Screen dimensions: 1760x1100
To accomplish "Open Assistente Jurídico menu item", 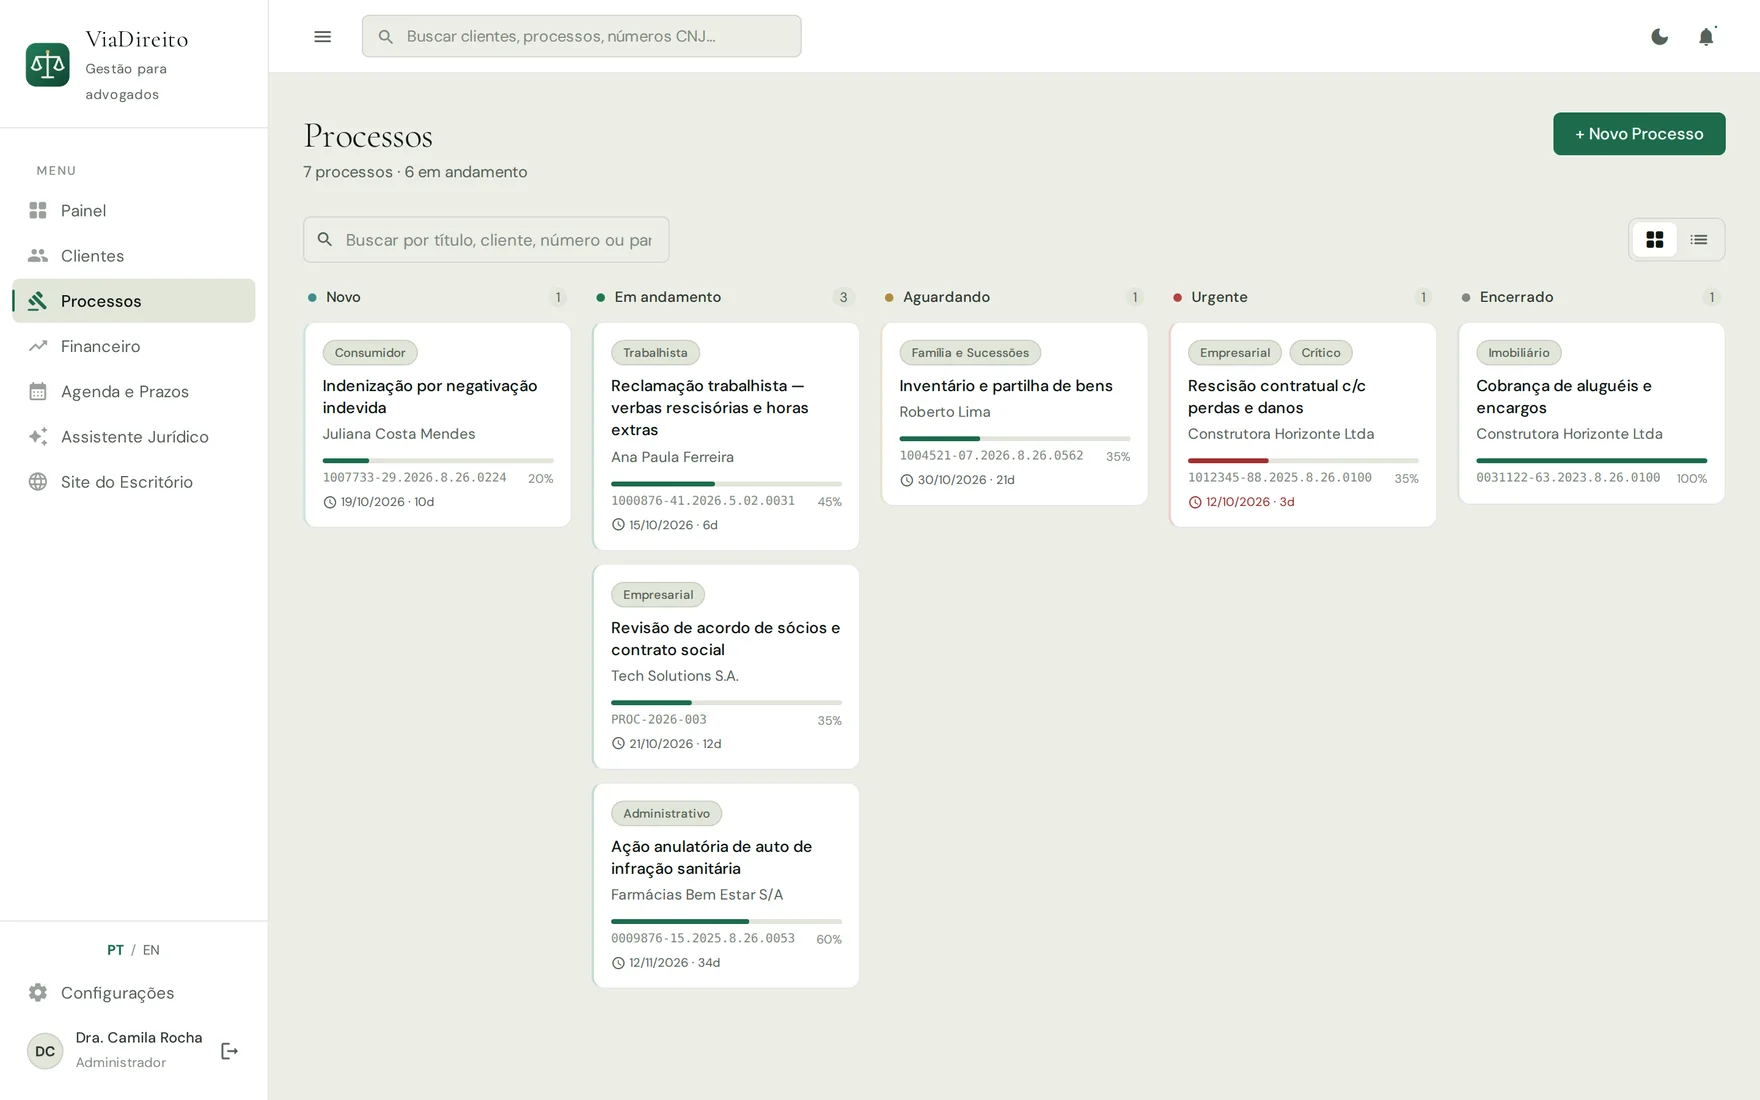I will 134,437.
